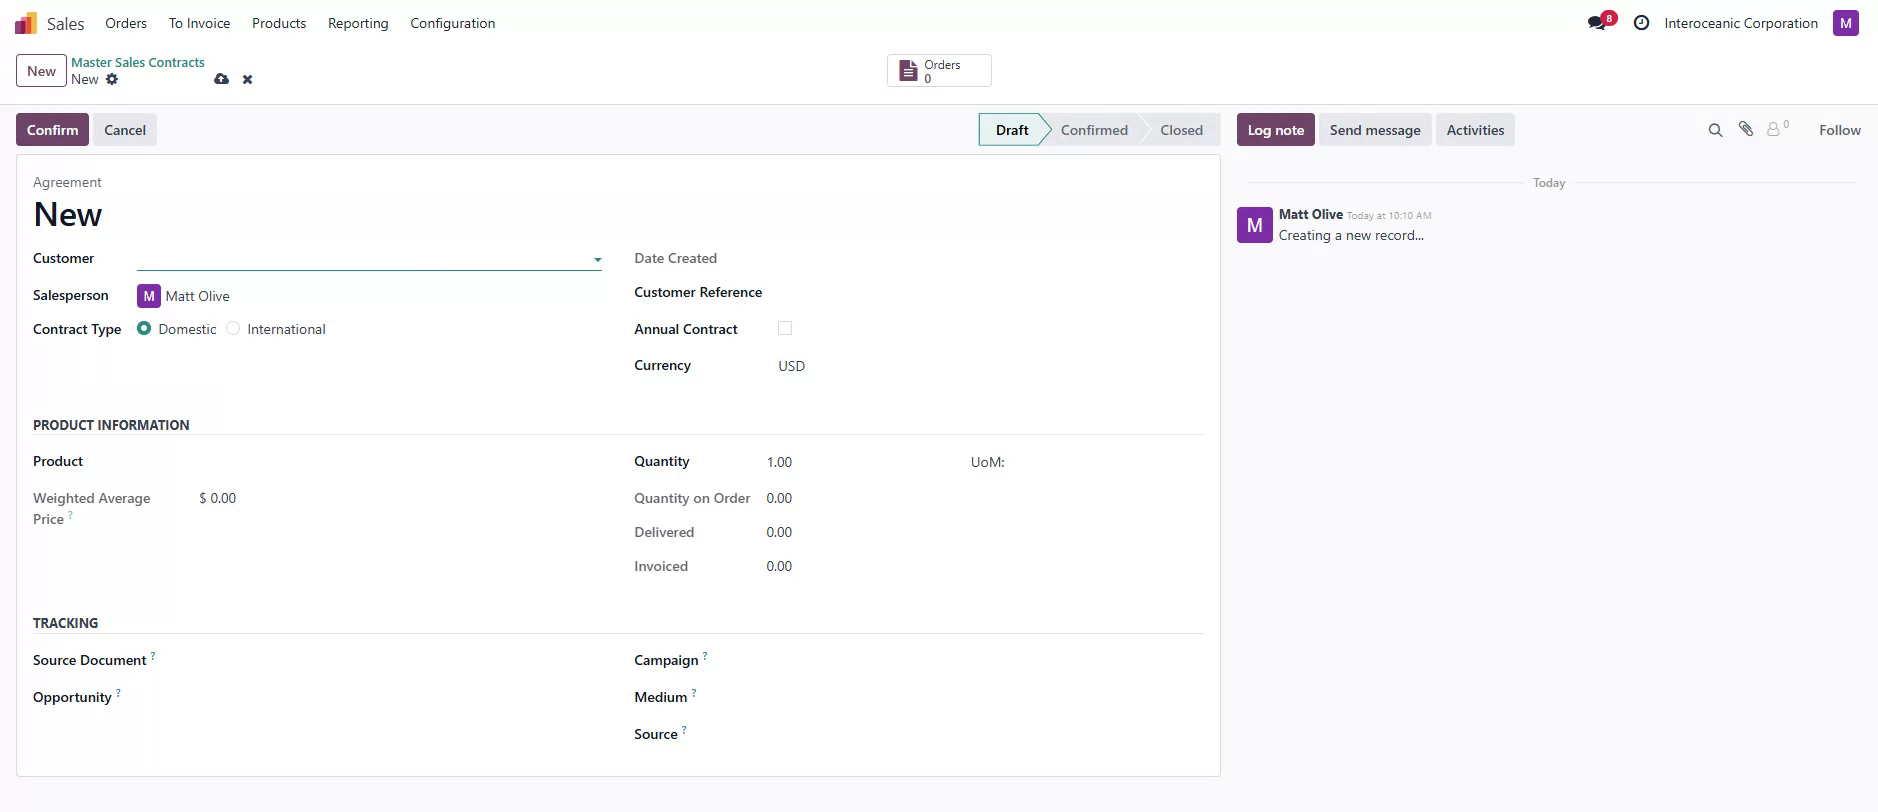
Task: Click Send message button
Action: tap(1375, 130)
